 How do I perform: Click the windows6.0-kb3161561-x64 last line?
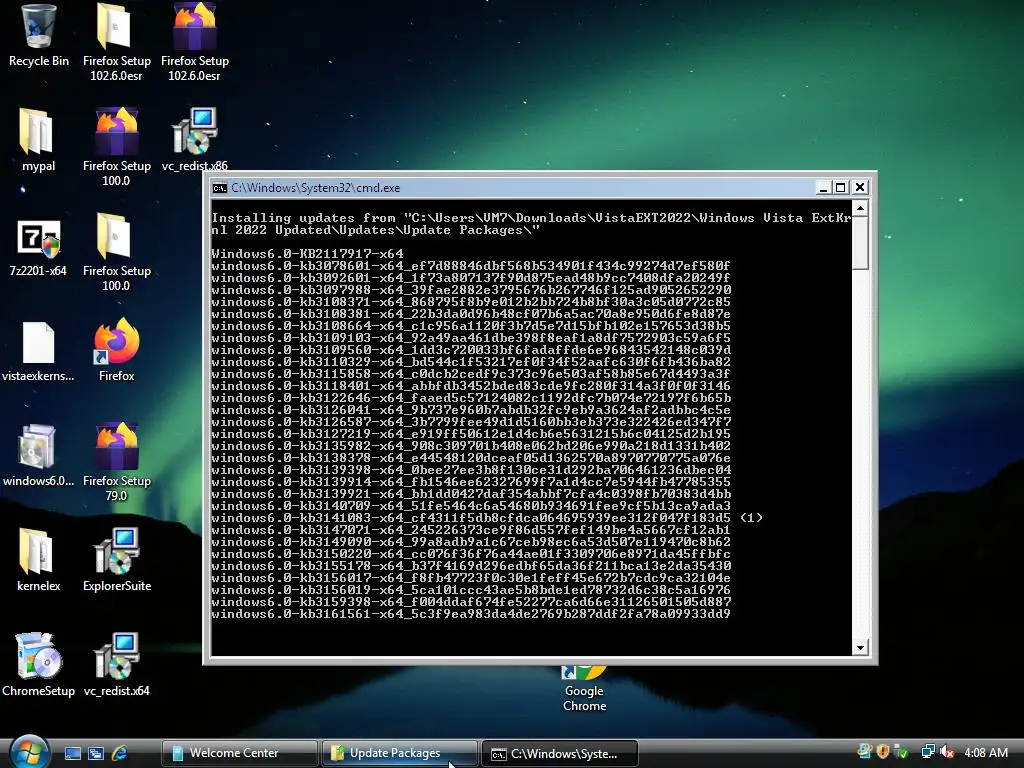pos(470,614)
